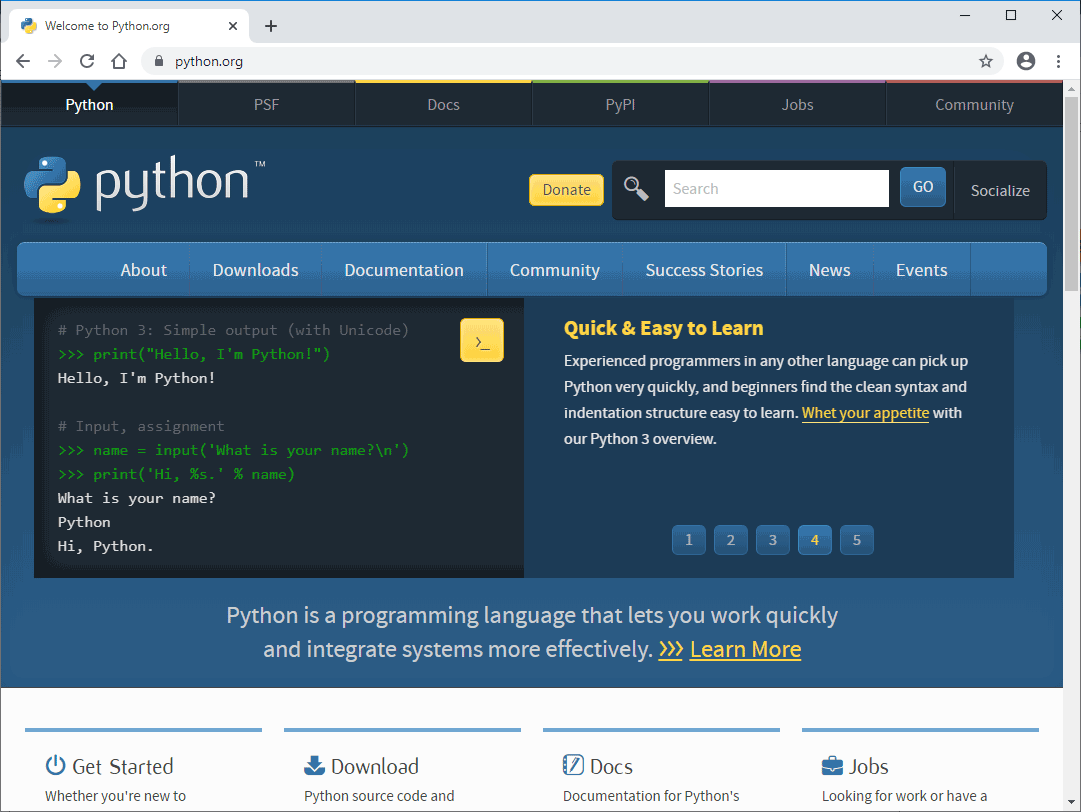Bookmark this page with the star icon
The width and height of the screenshot is (1081, 812).
[986, 61]
